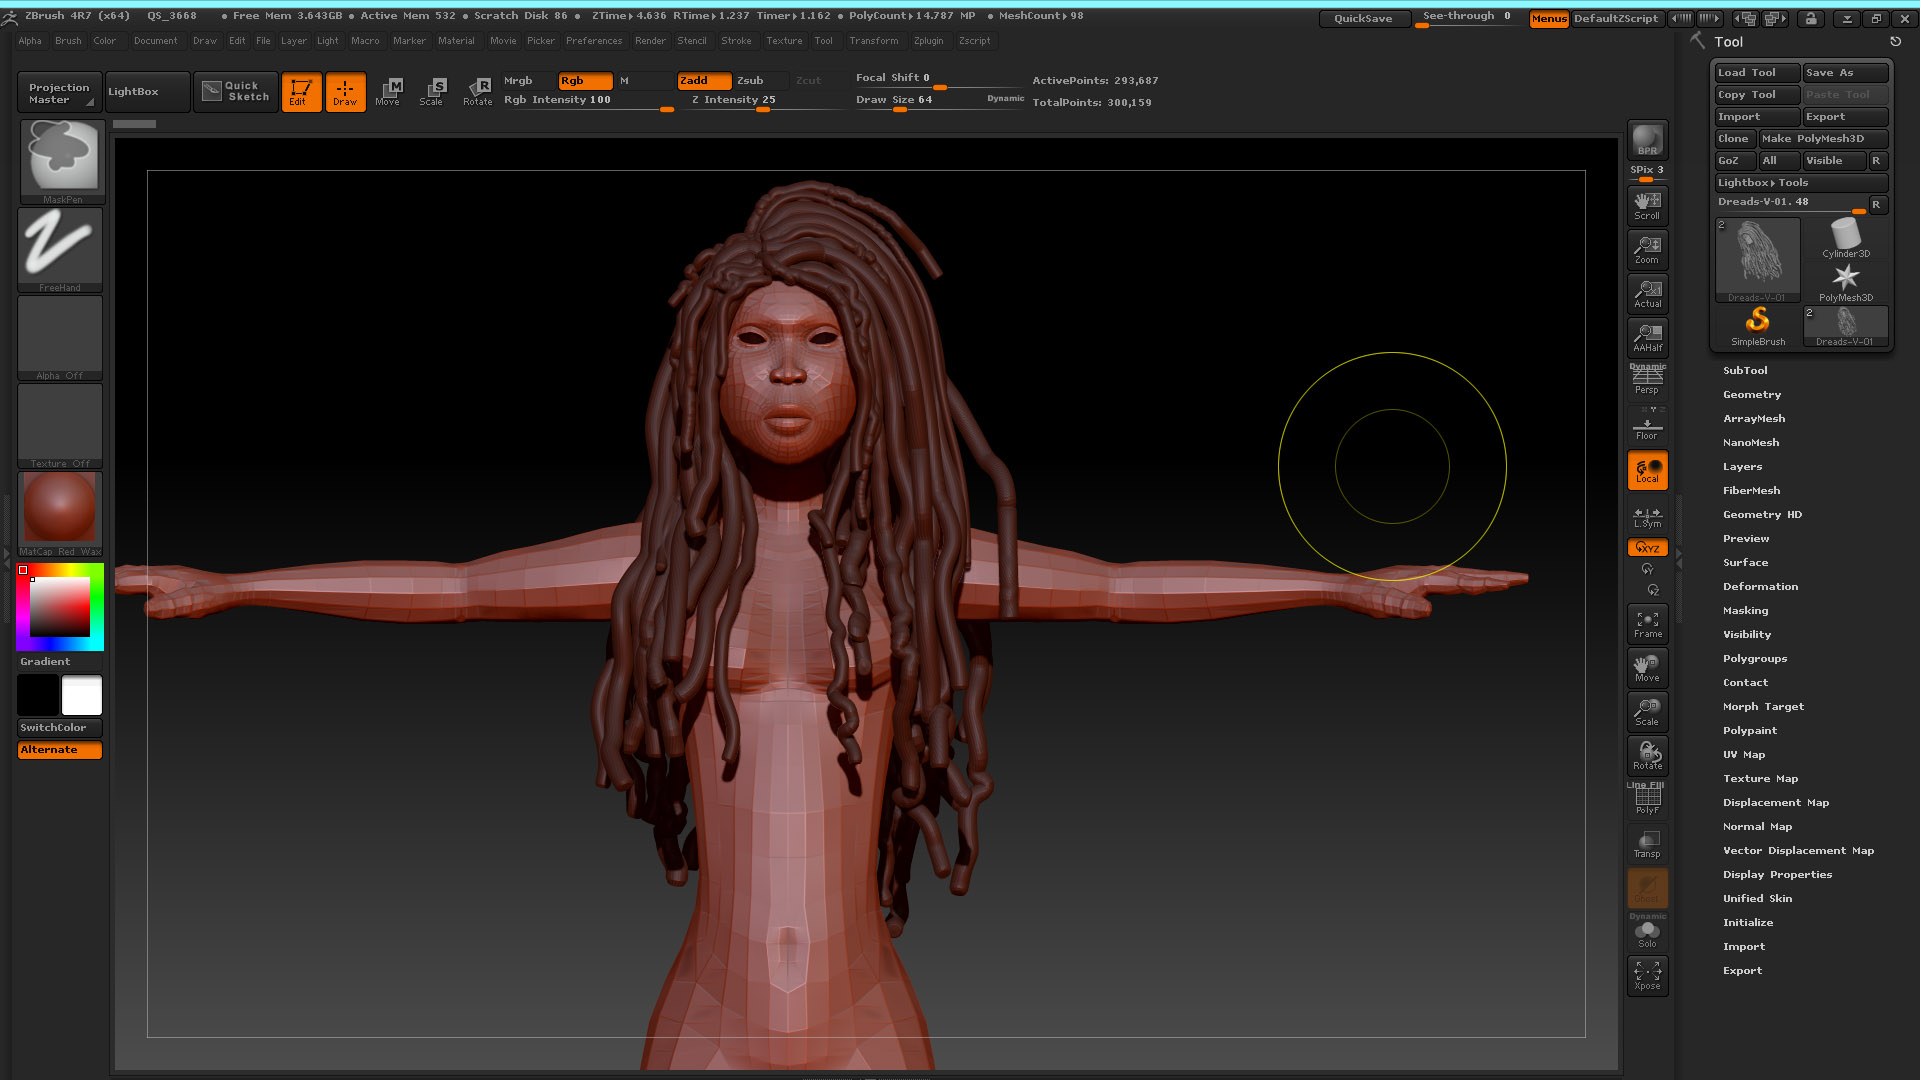Select Move transform mode in top shelf
Screen dimensions: 1920x1080
click(x=388, y=92)
